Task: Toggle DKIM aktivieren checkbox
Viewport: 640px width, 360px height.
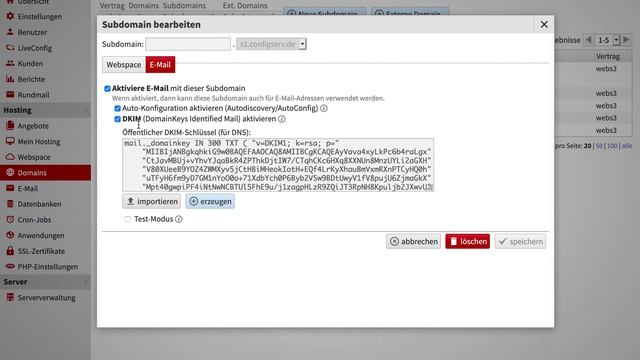Action: tap(118, 119)
